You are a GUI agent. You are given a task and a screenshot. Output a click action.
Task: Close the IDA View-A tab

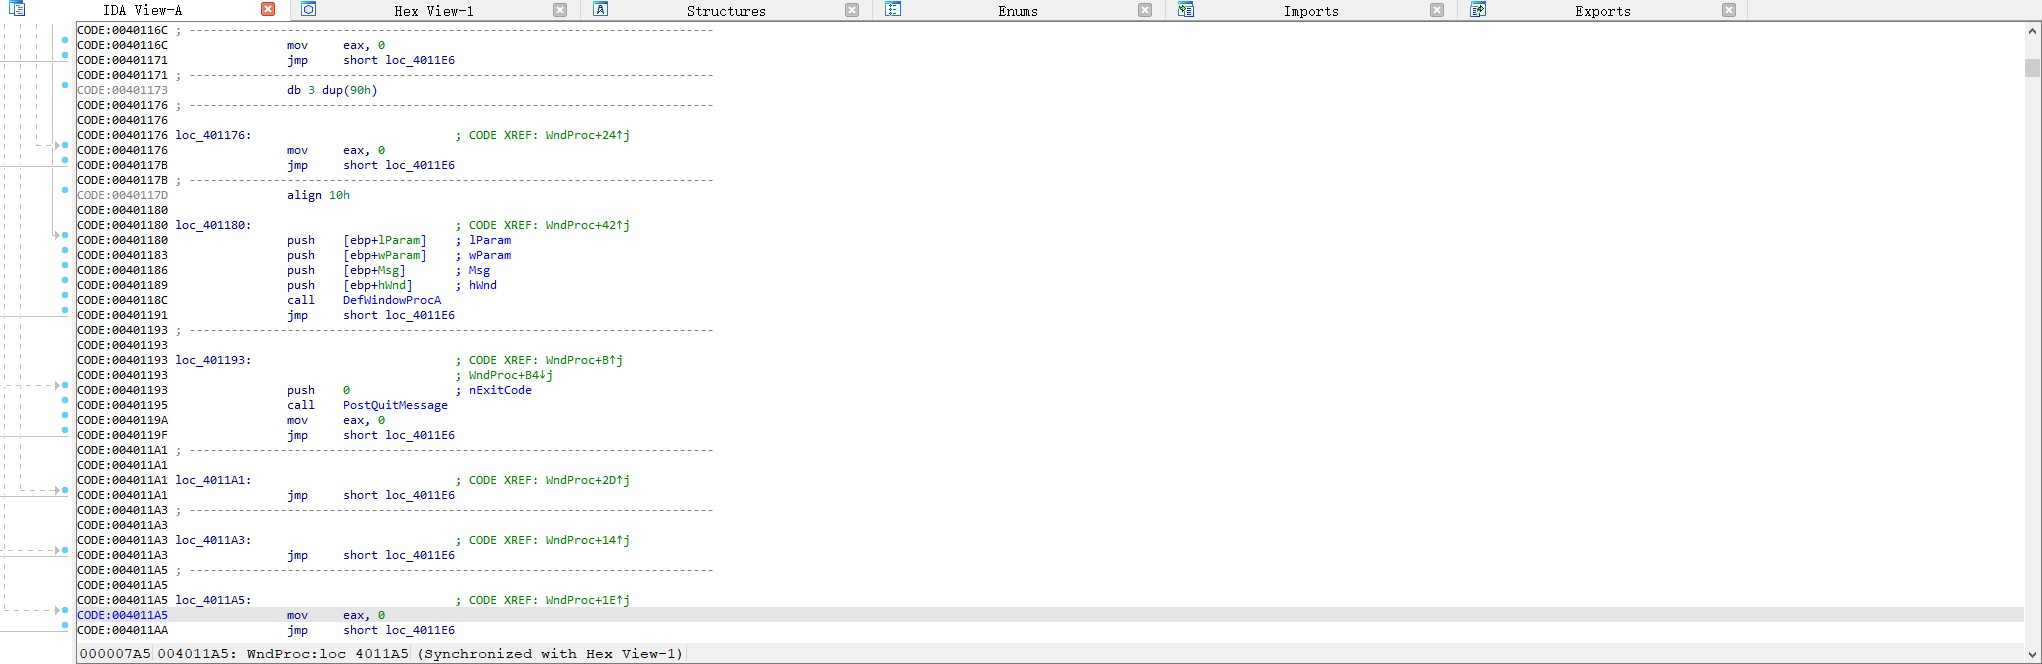point(268,9)
